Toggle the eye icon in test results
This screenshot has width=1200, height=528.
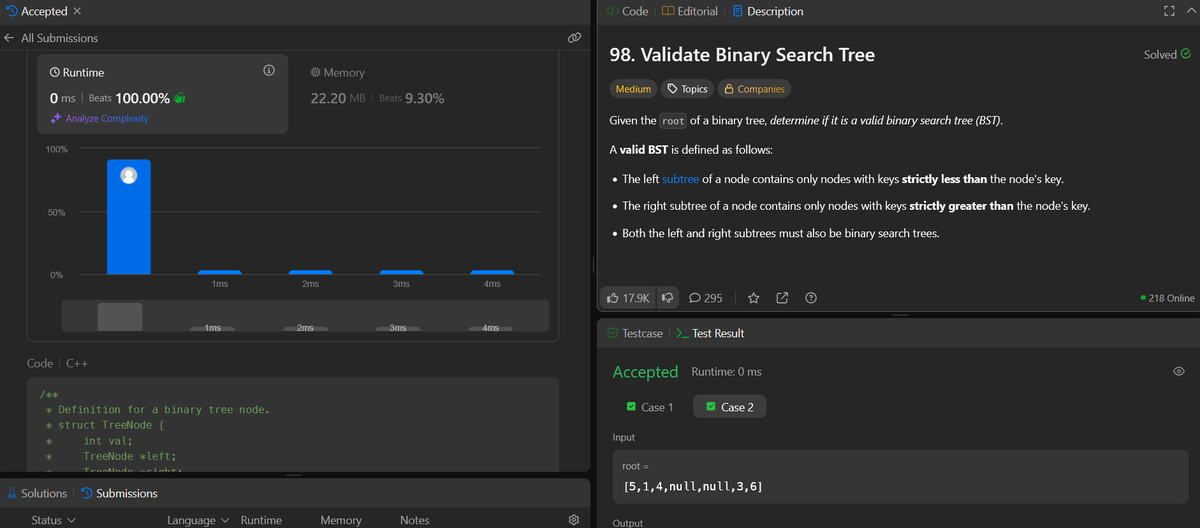tap(1179, 371)
